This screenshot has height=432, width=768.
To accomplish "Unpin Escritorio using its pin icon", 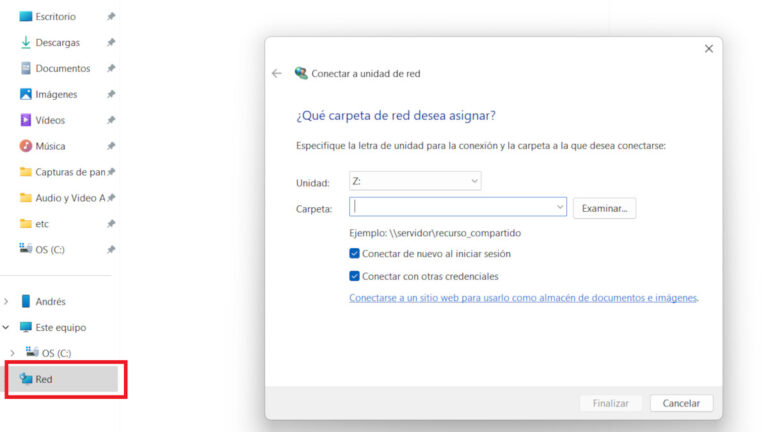I will point(111,17).
